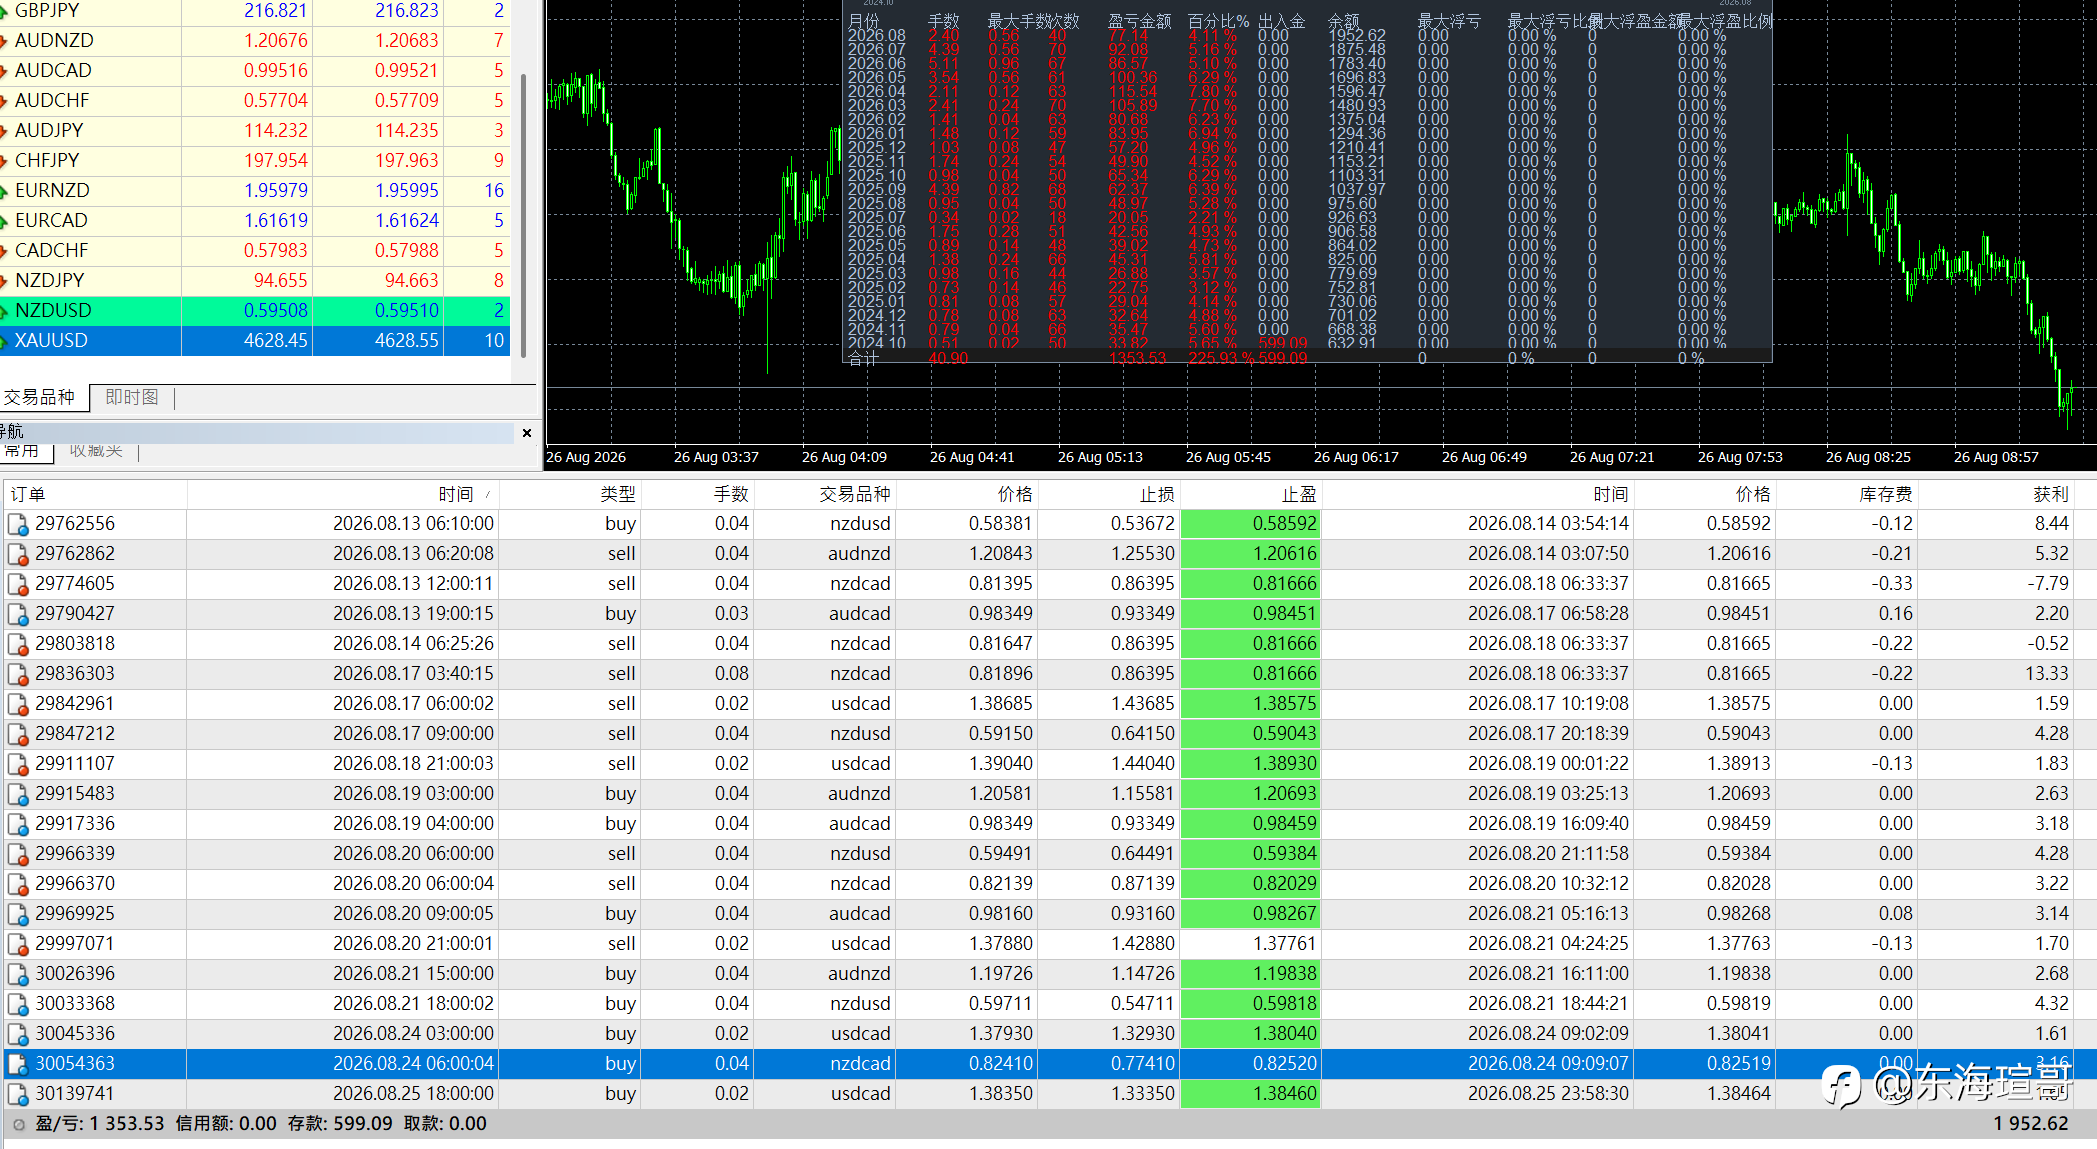
Task: Open the 即时图 tab
Action: pos(132,397)
